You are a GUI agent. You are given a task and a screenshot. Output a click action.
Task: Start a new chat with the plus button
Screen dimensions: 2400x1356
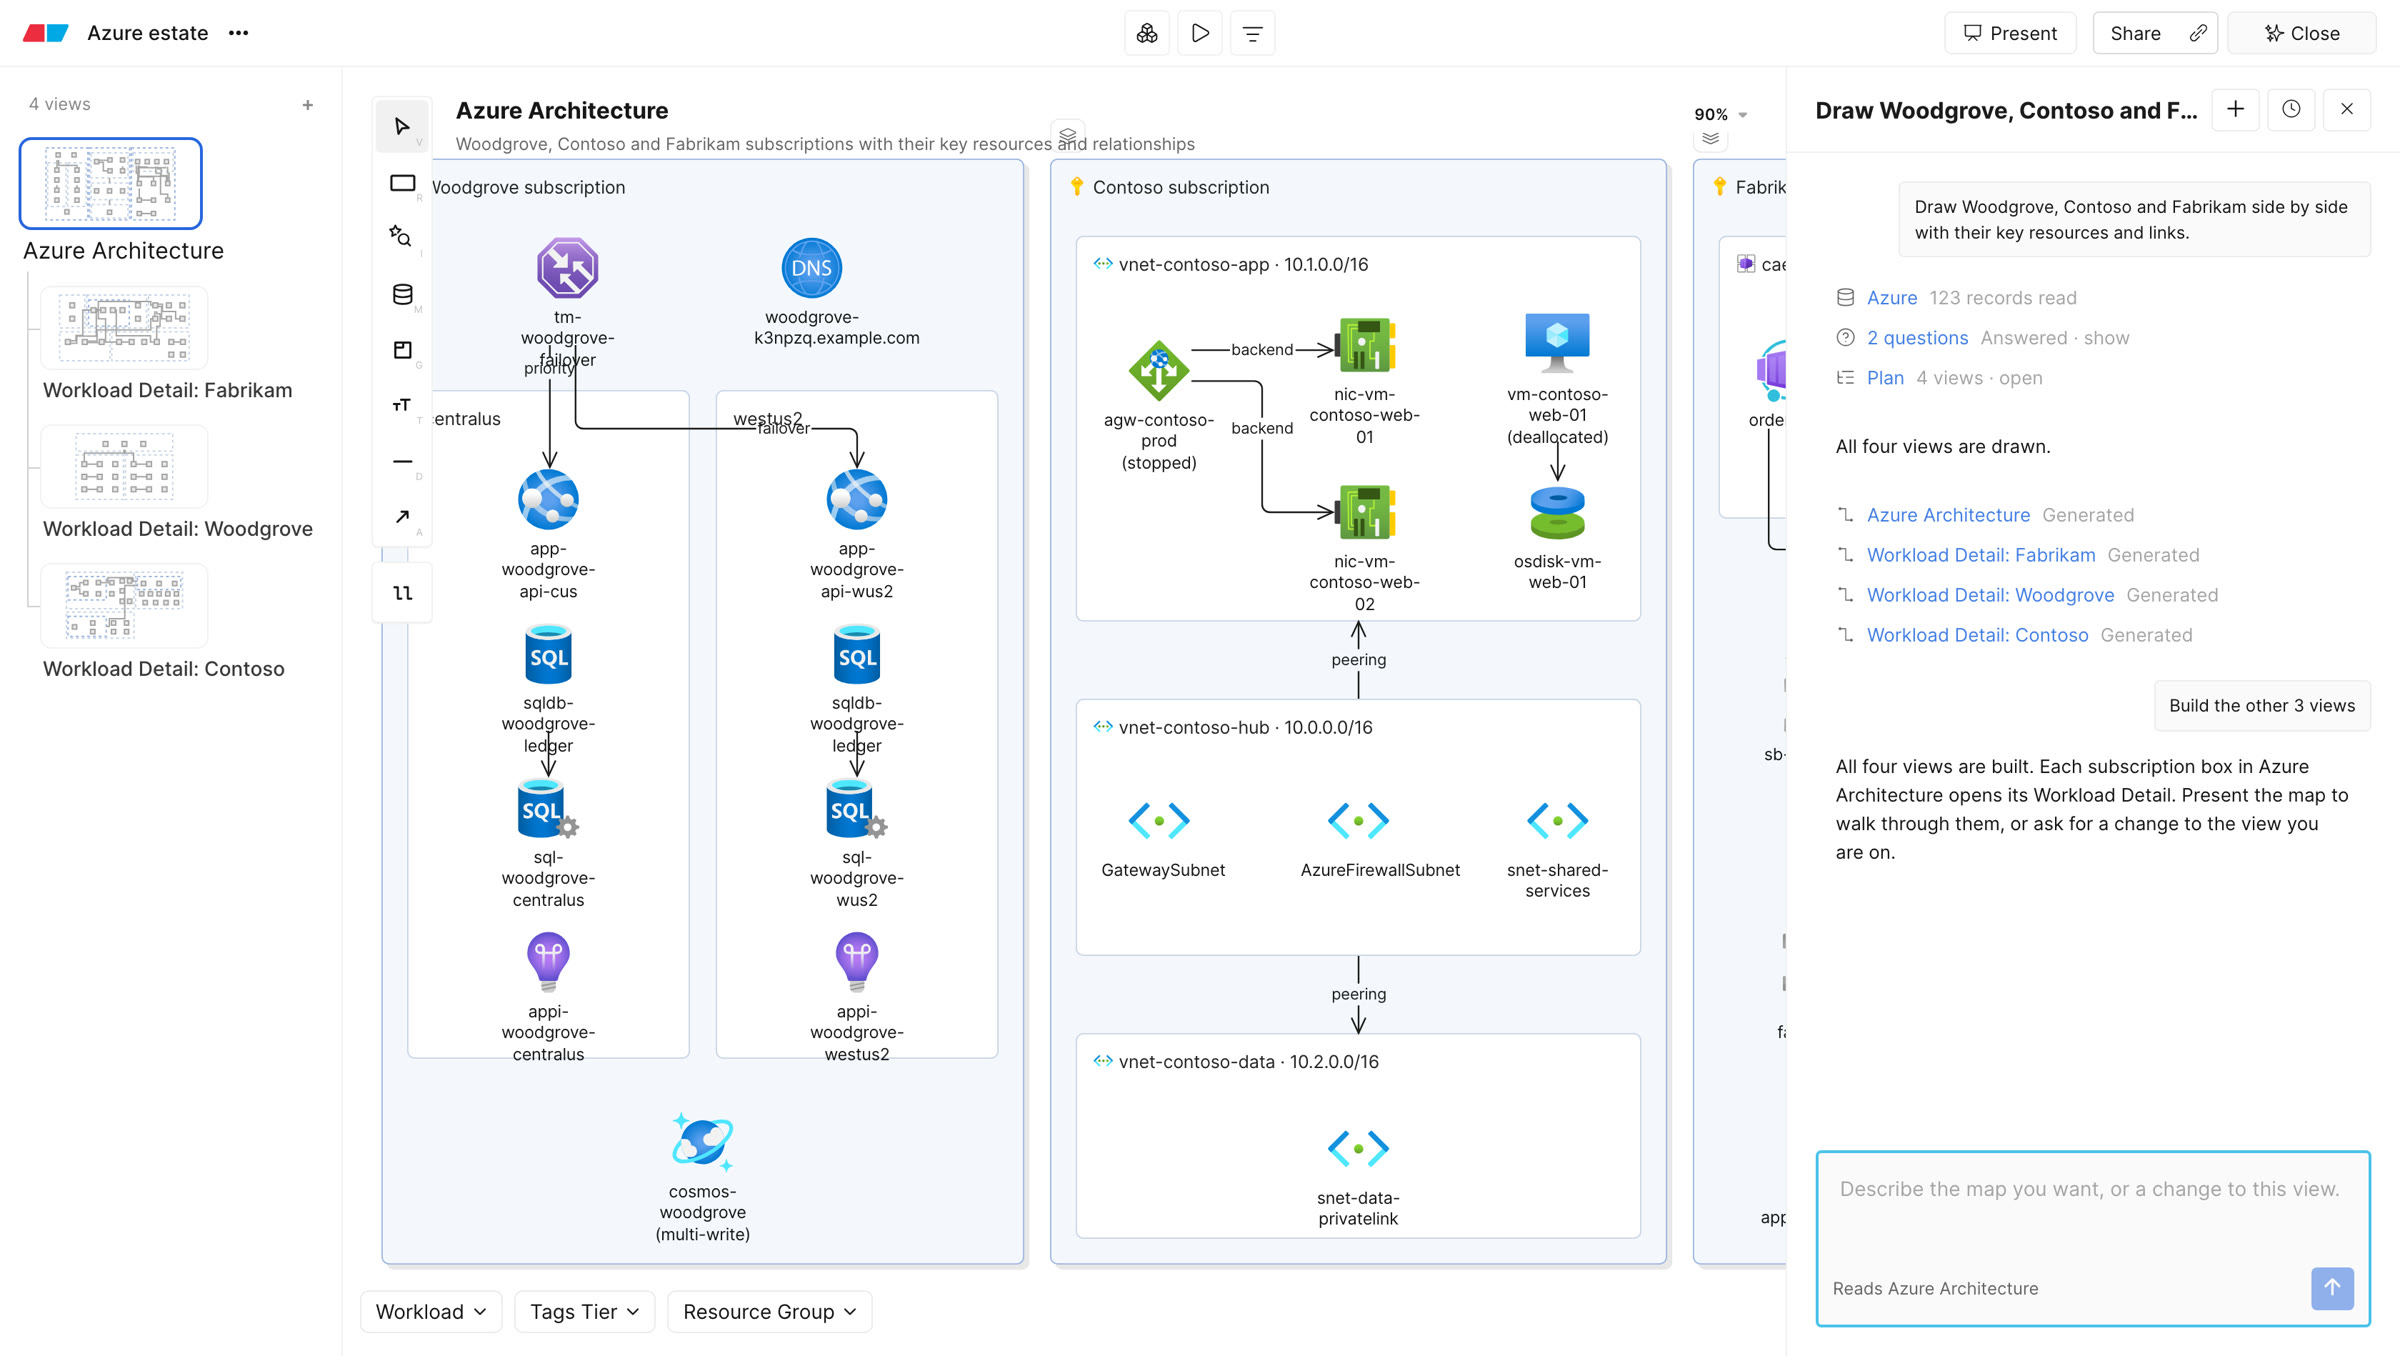(x=2236, y=109)
